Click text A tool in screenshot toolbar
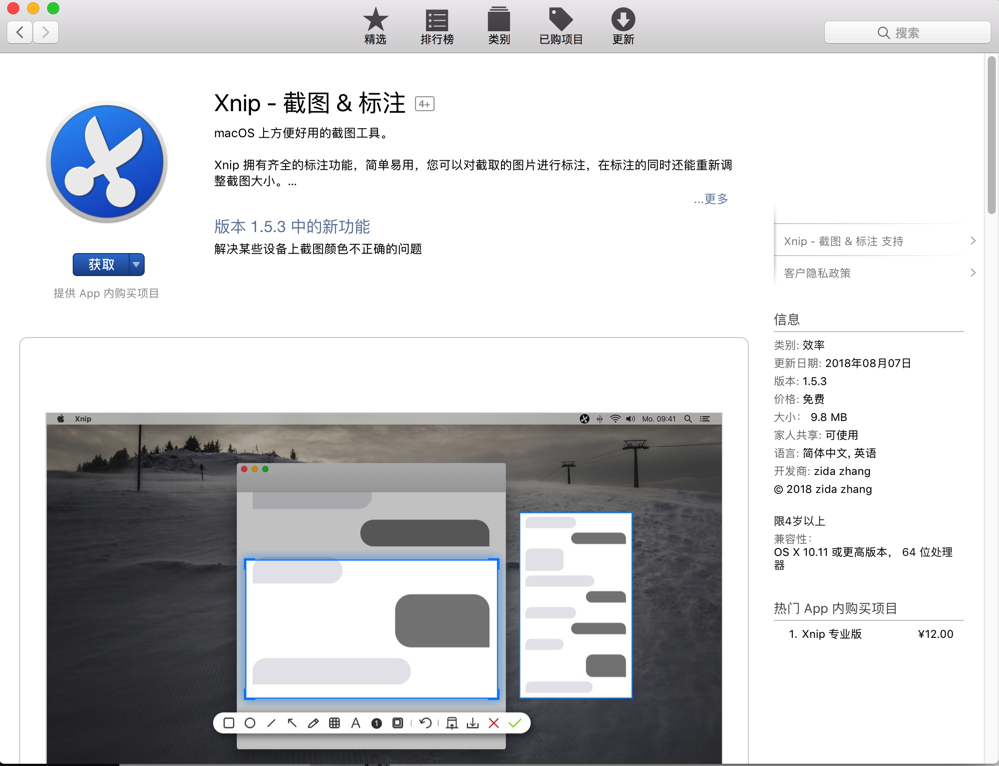The width and height of the screenshot is (999, 766). (356, 723)
